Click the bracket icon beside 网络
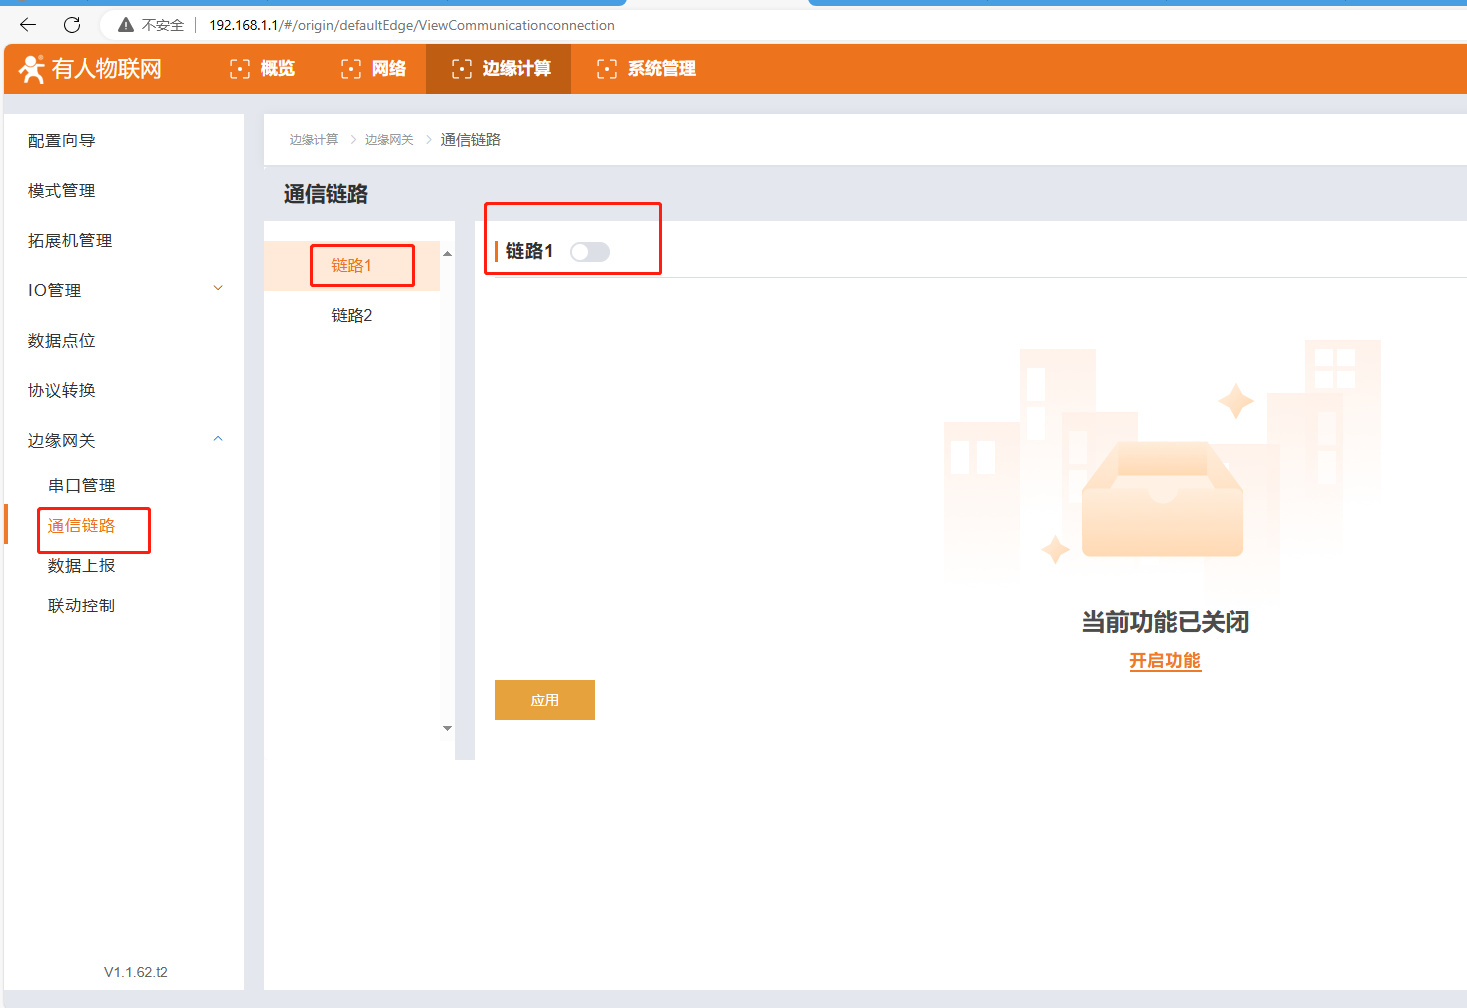Viewport: 1467px width, 1008px height. pyautogui.click(x=351, y=69)
